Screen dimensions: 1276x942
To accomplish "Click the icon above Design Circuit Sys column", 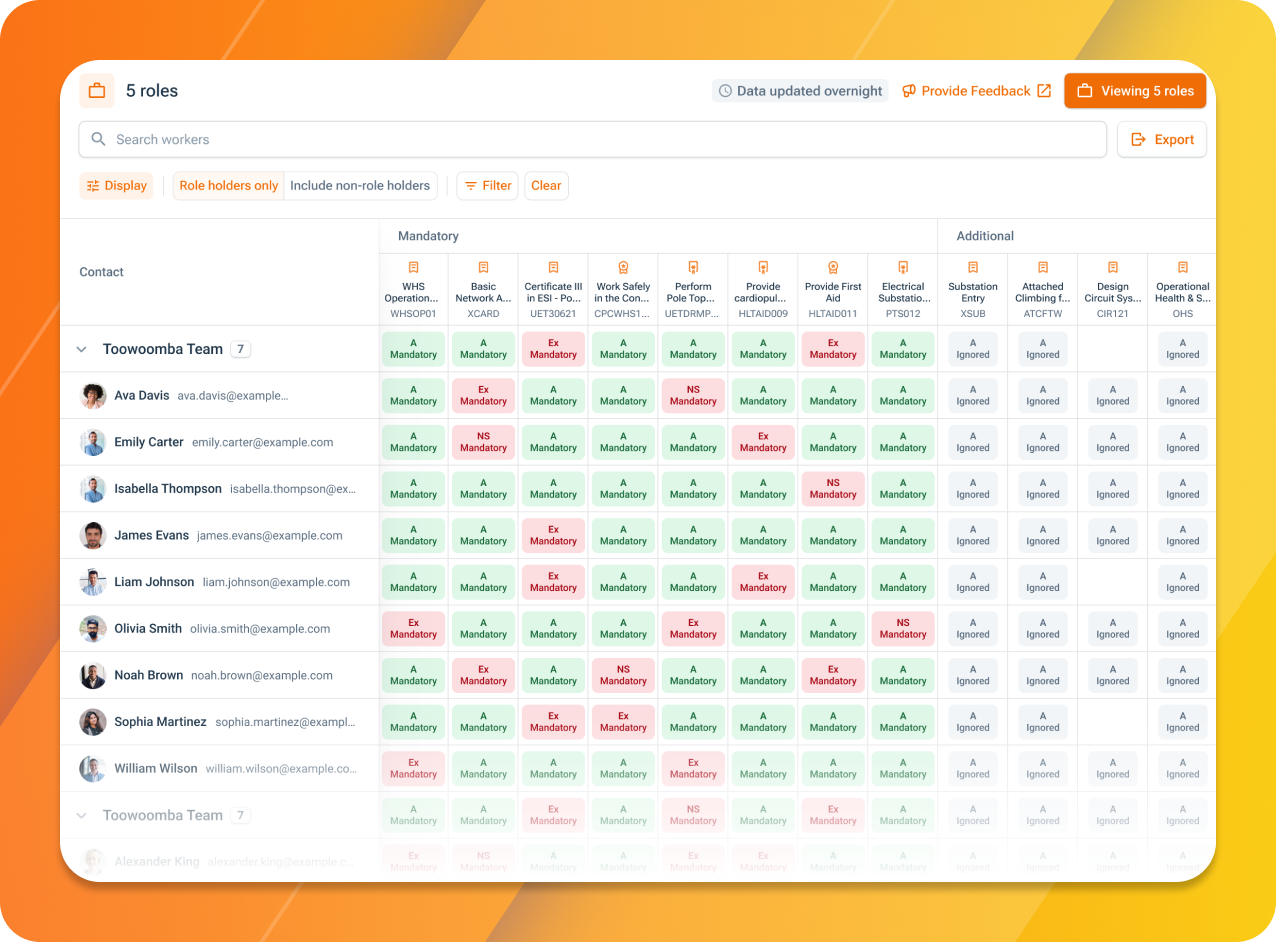I will 1113,268.
